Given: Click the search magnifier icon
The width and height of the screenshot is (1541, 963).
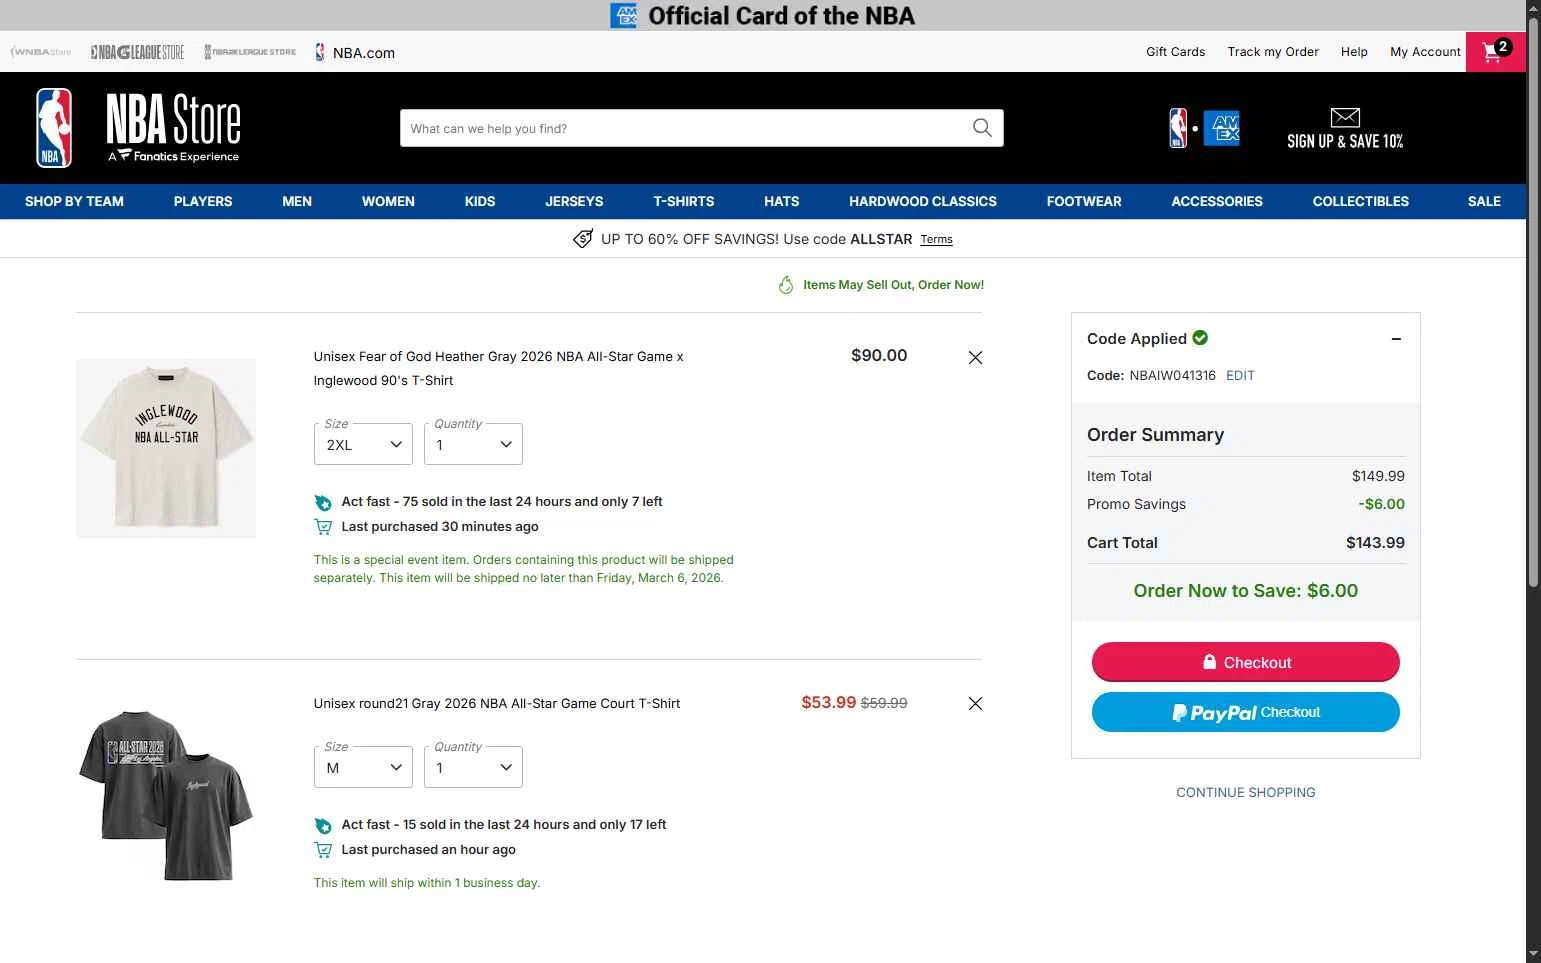Looking at the screenshot, I should coord(982,128).
